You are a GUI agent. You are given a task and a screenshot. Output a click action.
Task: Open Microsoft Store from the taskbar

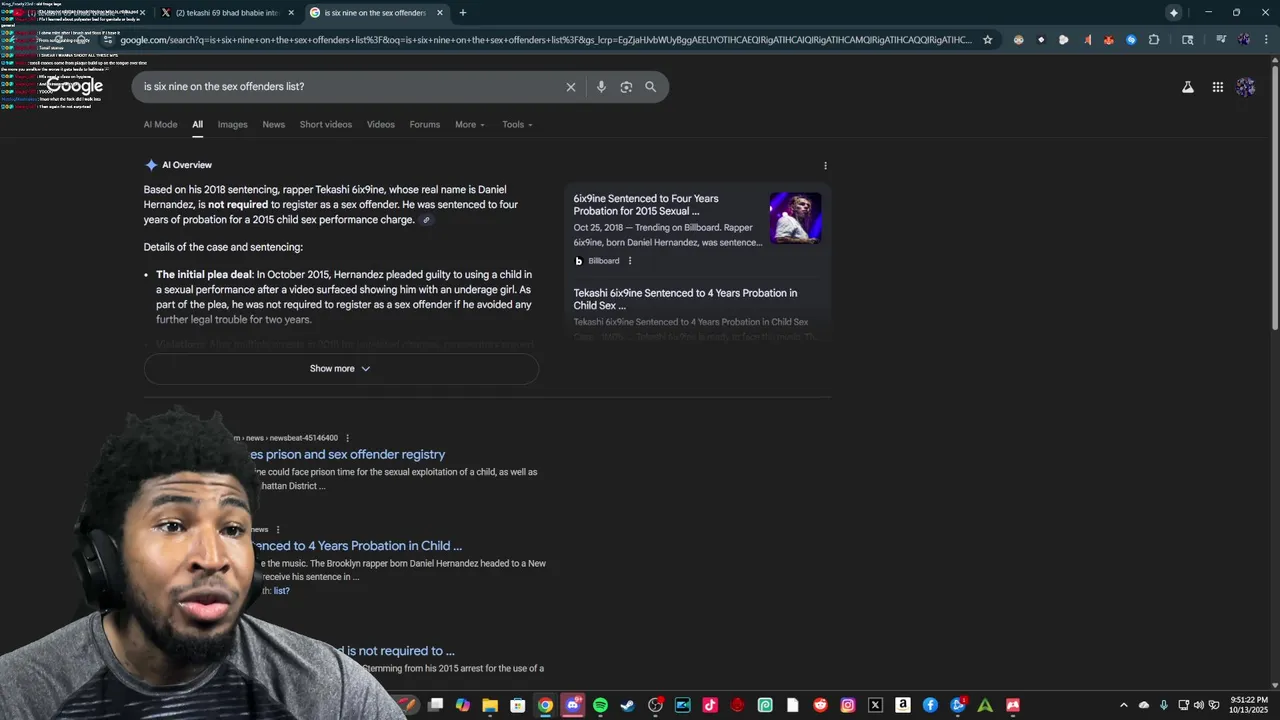518,705
